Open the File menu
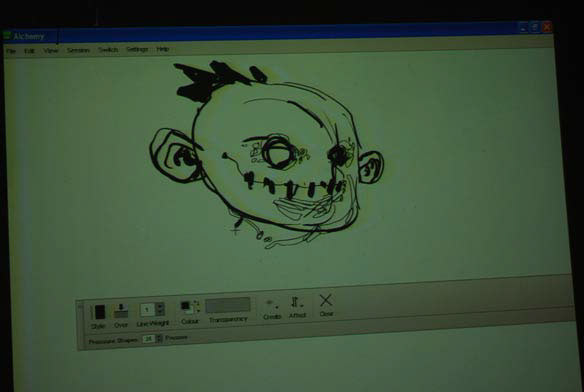Viewport: 584px width, 392px height. tap(11, 51)
